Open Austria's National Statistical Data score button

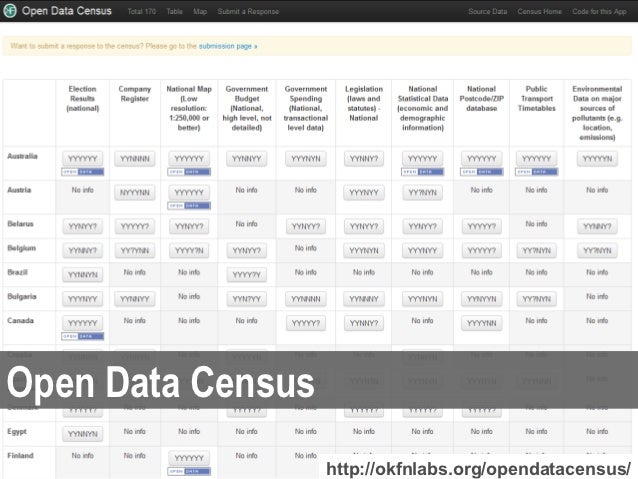422,192
